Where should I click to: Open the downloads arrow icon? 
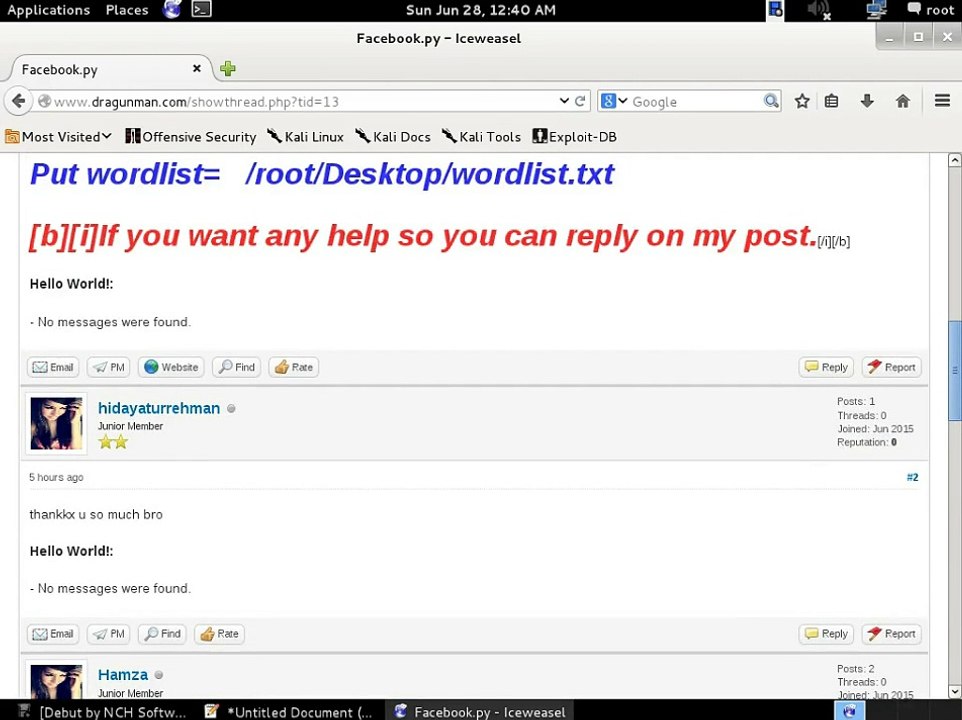click(x=867, y=101)
